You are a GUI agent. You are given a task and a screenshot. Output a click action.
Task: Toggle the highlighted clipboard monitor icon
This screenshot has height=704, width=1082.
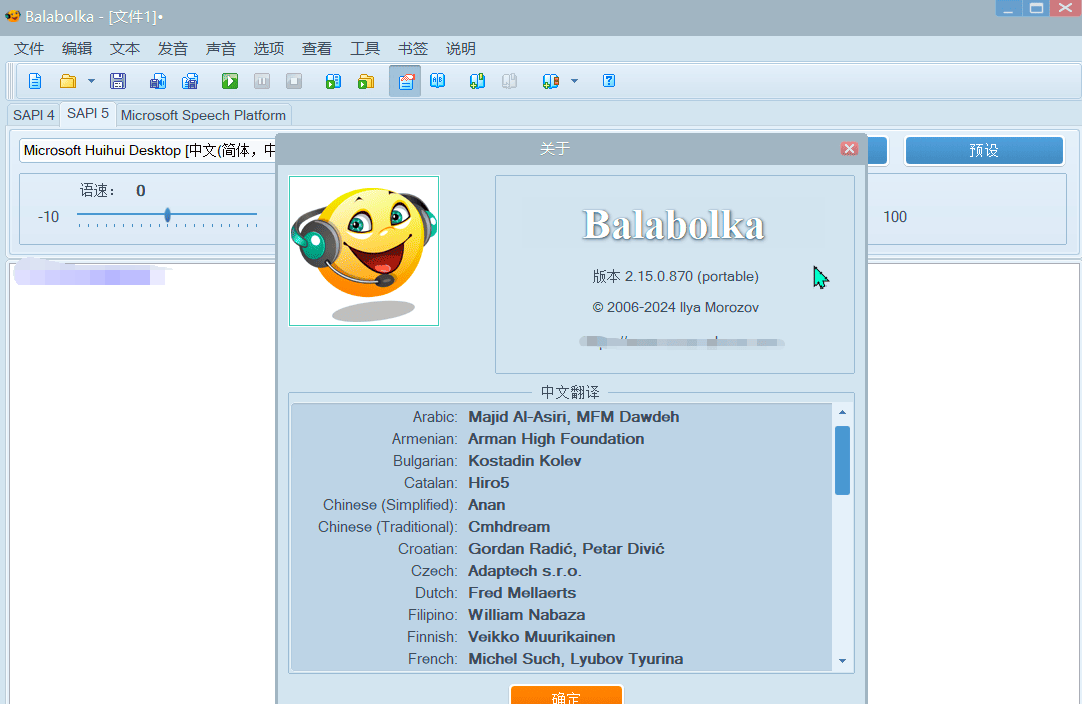405,81
